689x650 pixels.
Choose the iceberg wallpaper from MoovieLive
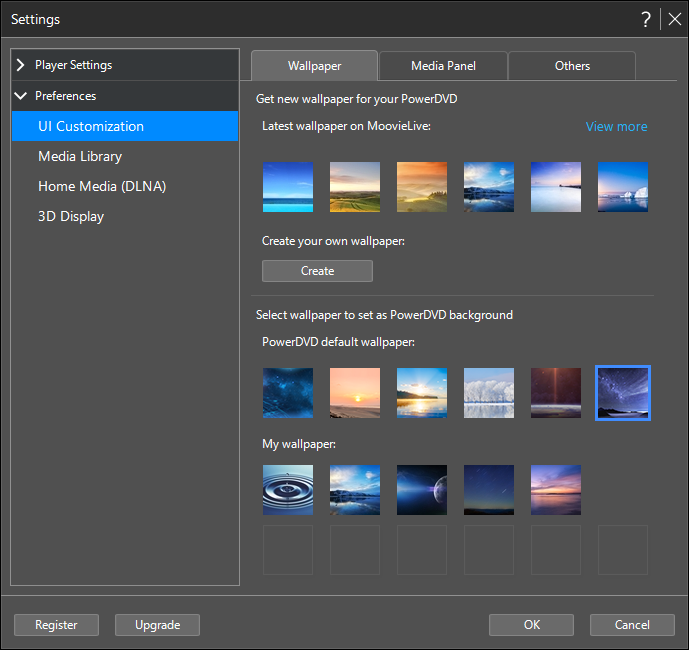pos(623,187)
